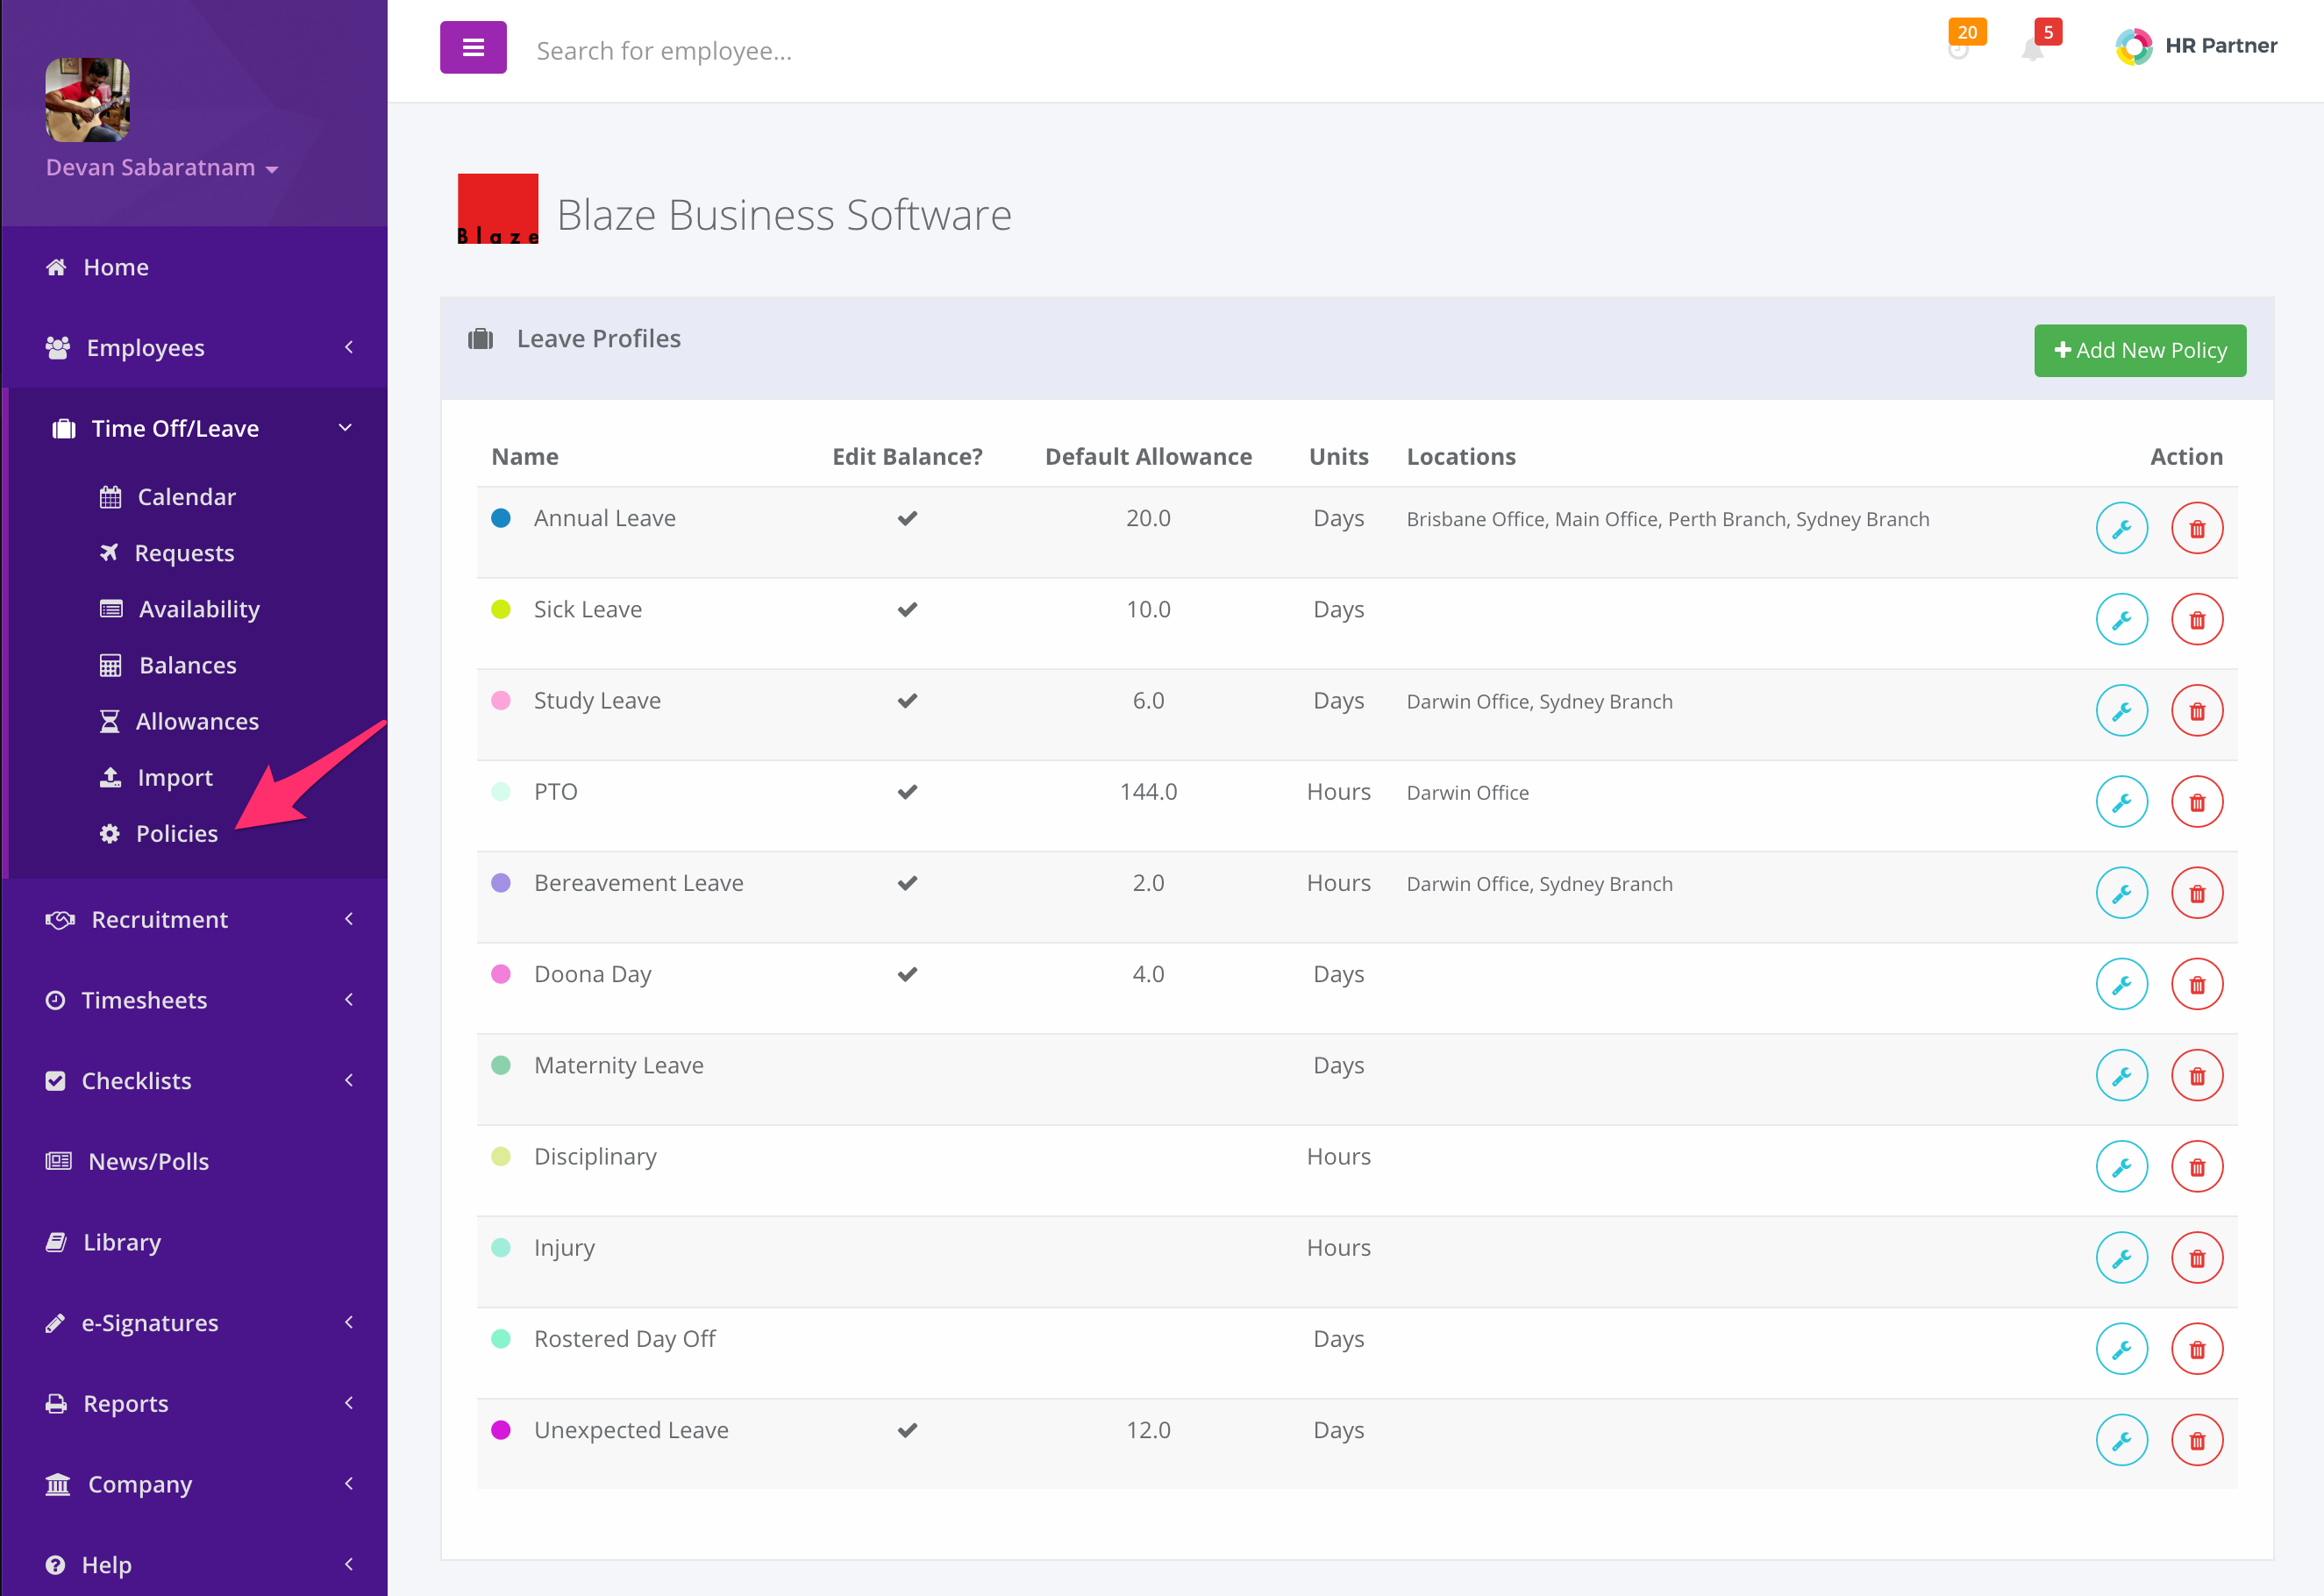Edit the Rostered Day Off policy
Viewport: 2324px width, 1596px height.
coord(2121,1348)
